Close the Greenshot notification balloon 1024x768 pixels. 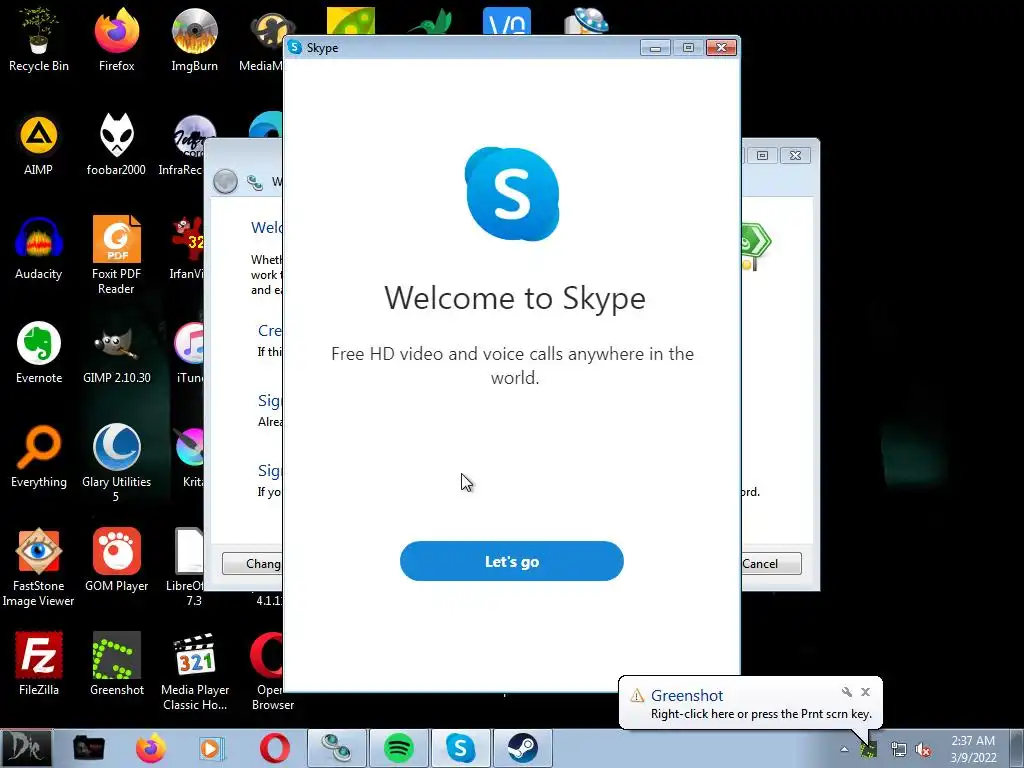point(865,692)
